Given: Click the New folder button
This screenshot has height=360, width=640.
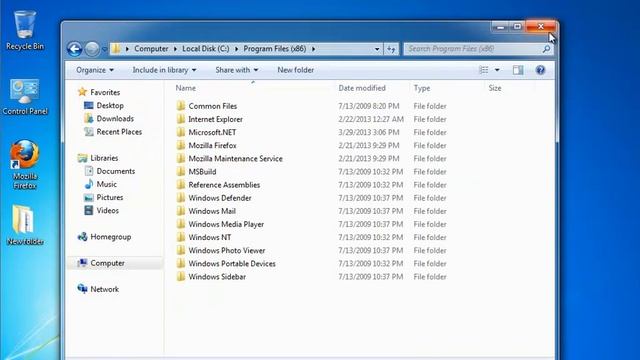Looking at the screenshot, I should click(x=296, y=70).
